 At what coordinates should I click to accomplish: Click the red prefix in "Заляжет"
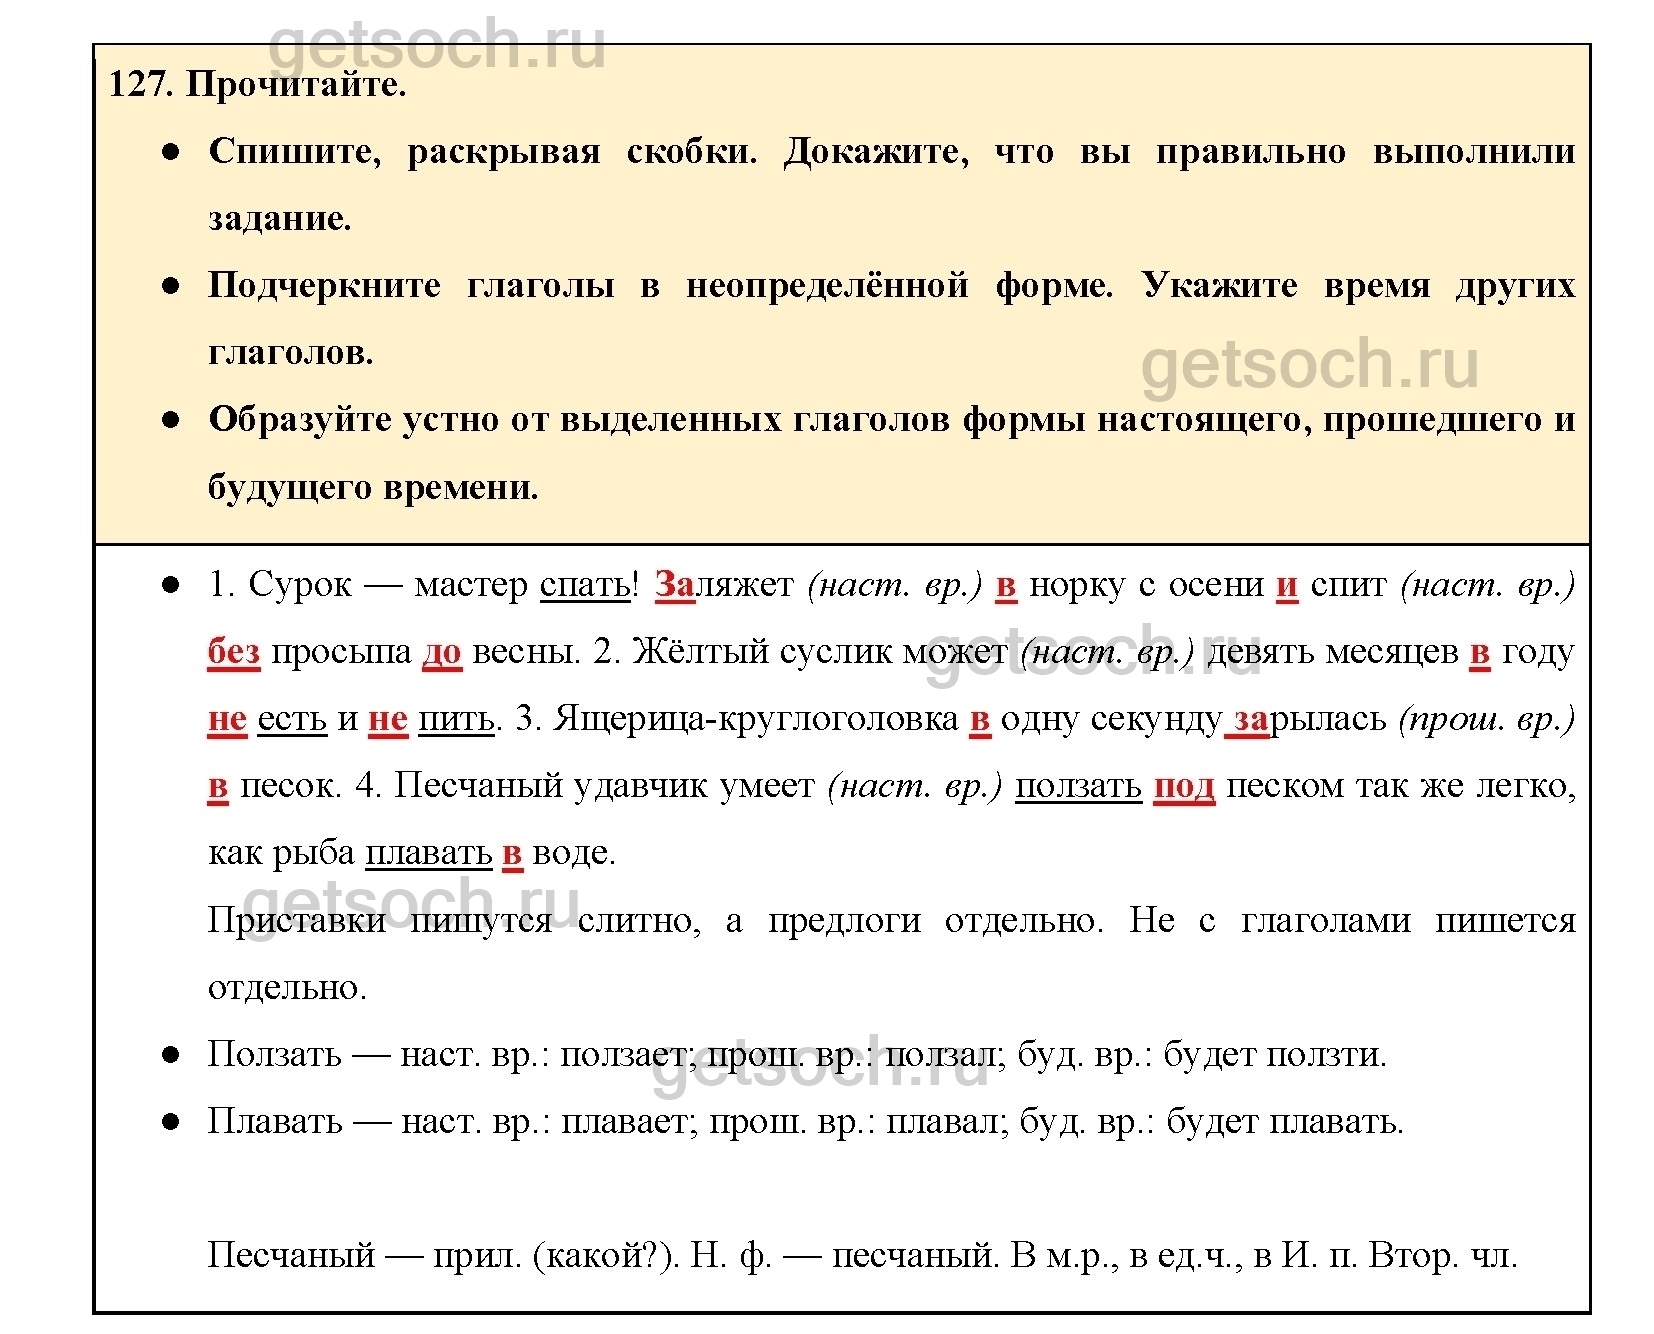(x=674, y=584)
